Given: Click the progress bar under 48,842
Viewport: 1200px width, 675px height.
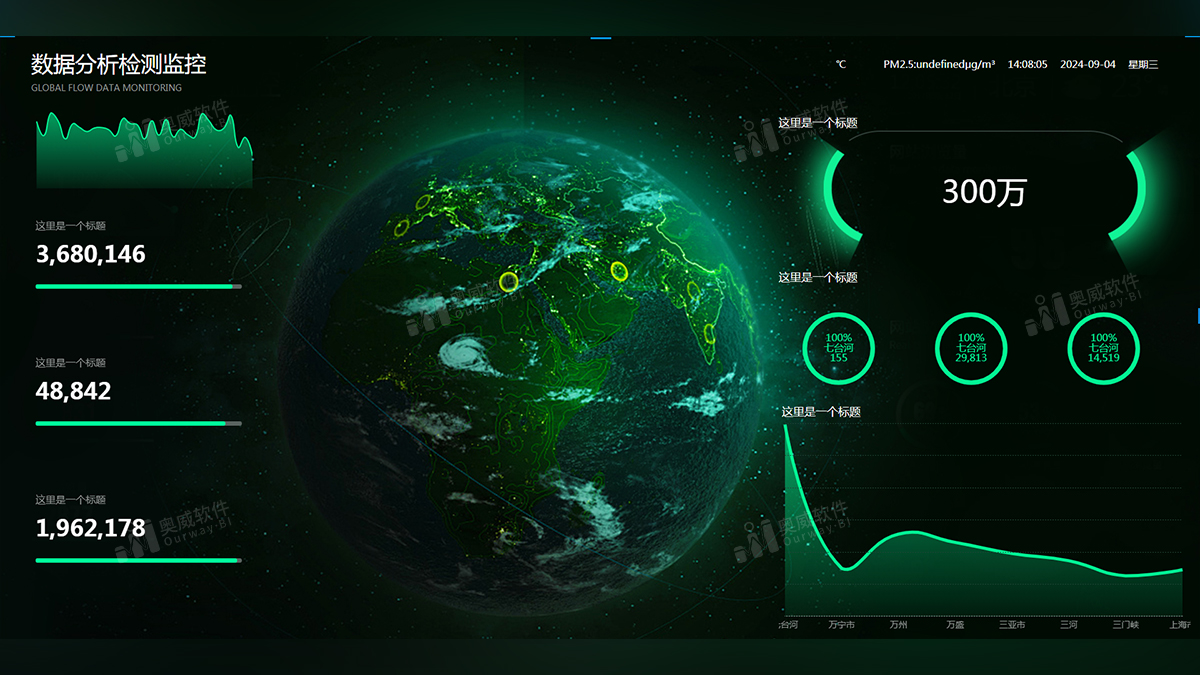Looking at the screenshot, I should coord(139,423).
